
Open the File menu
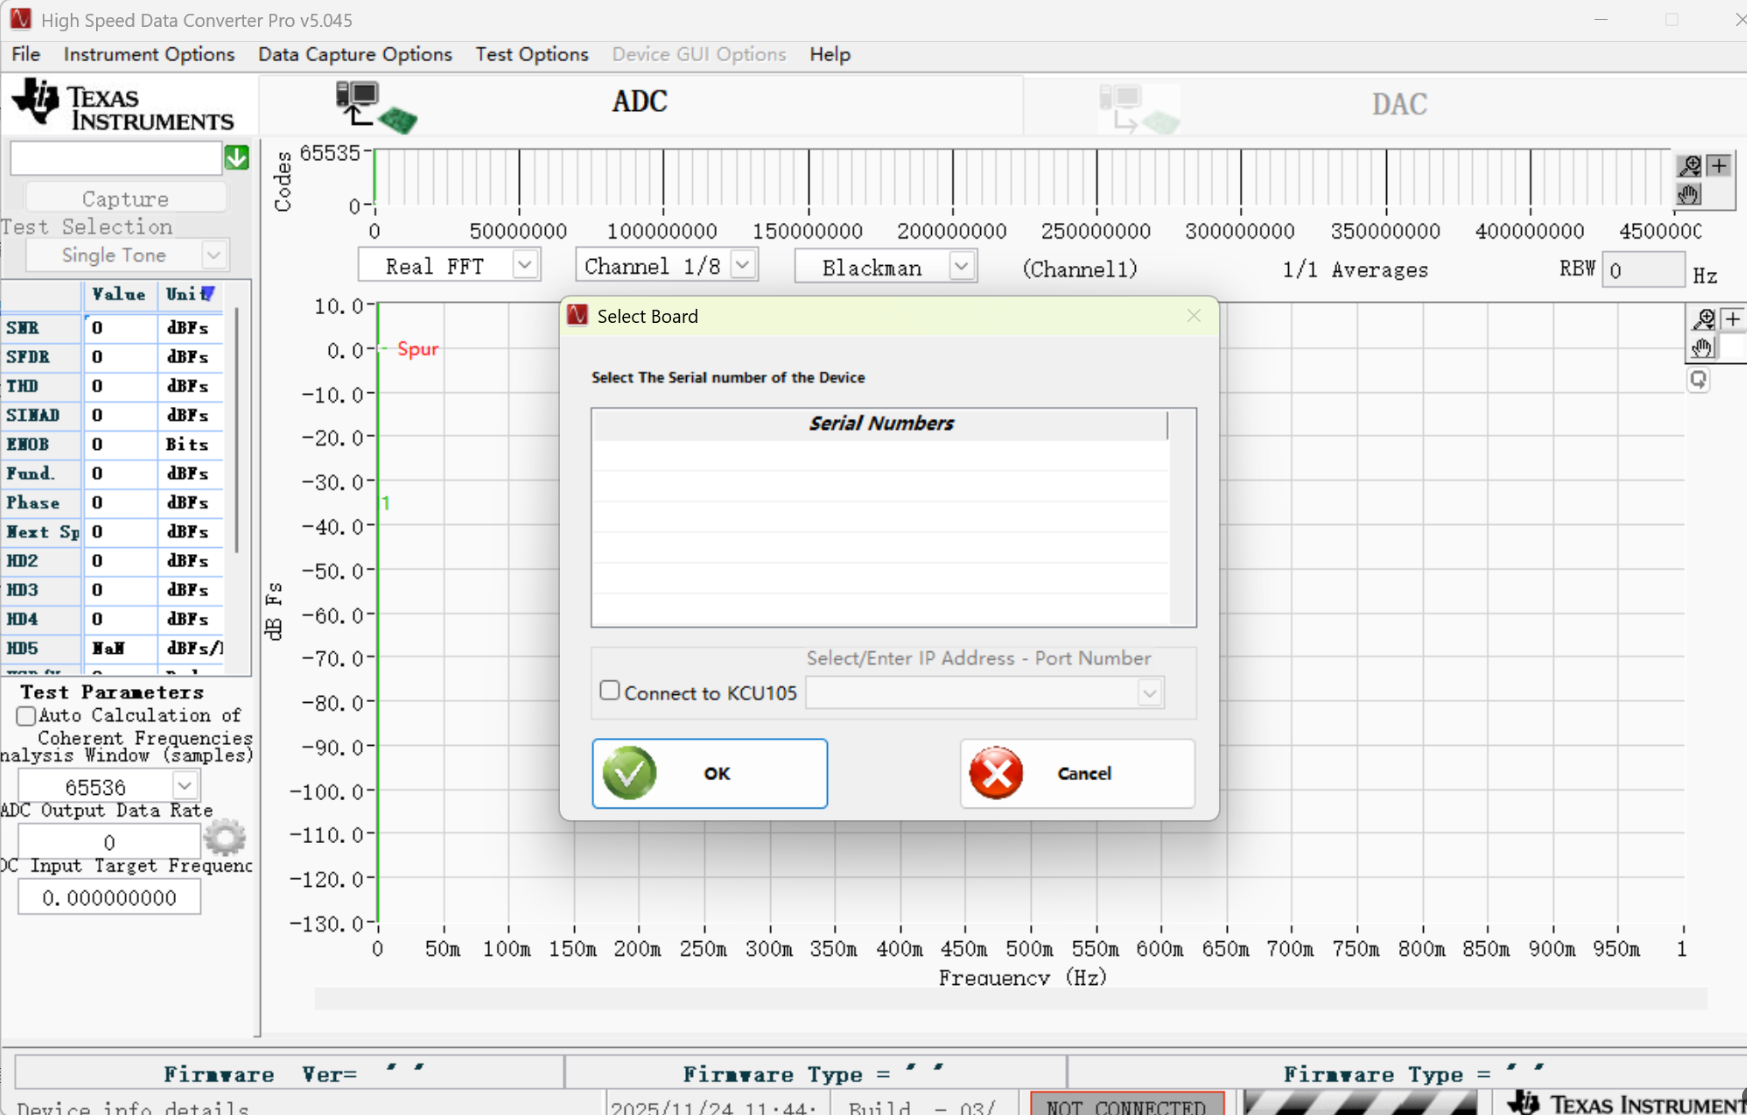[x=26, y=54]
